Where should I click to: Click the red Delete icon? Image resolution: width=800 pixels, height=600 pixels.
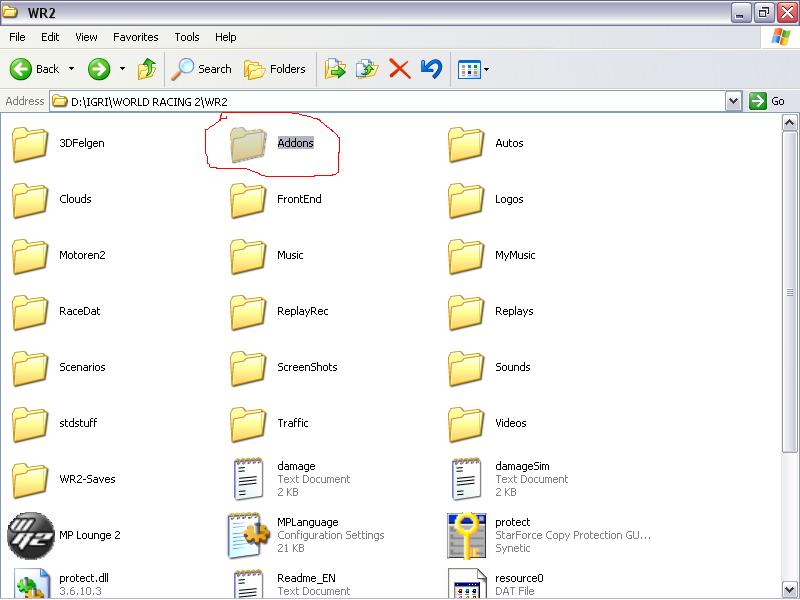[399, 69]
